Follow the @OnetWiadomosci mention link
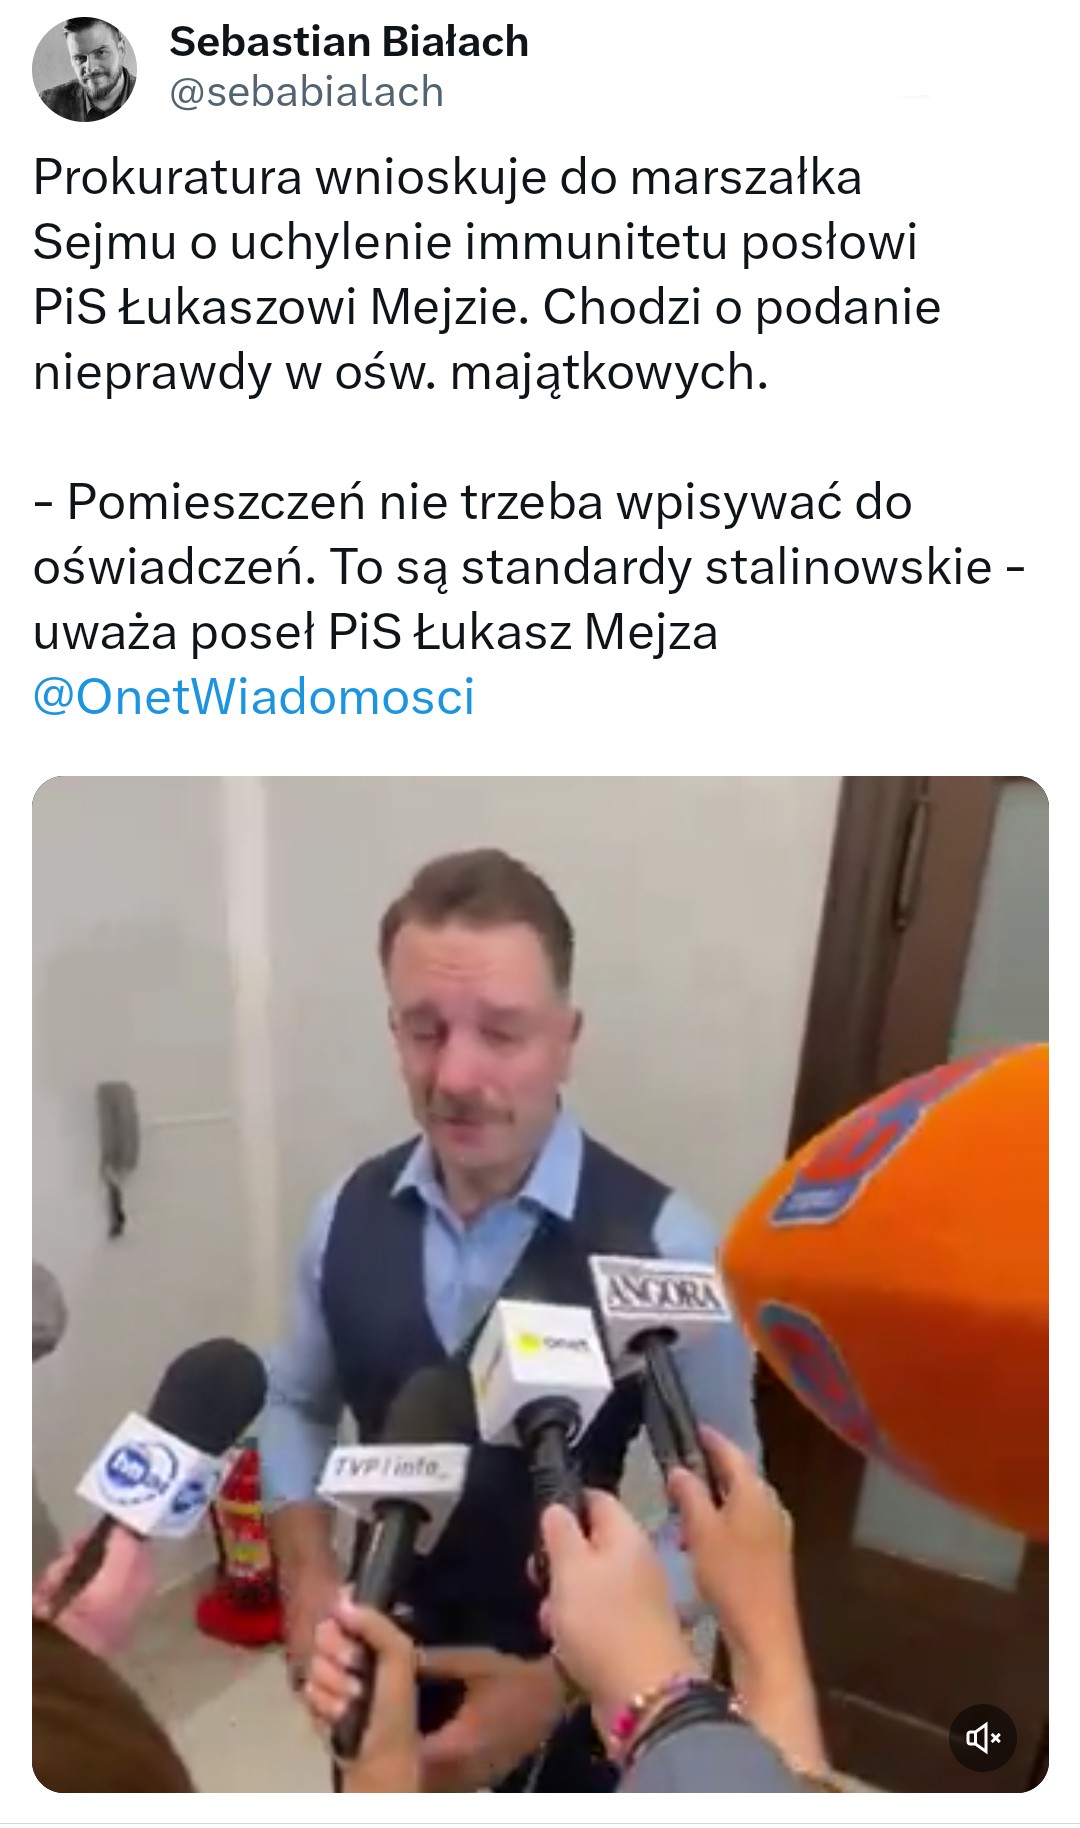The image size is (1080, 1828). pyautogui.click(x=254, y=697)
